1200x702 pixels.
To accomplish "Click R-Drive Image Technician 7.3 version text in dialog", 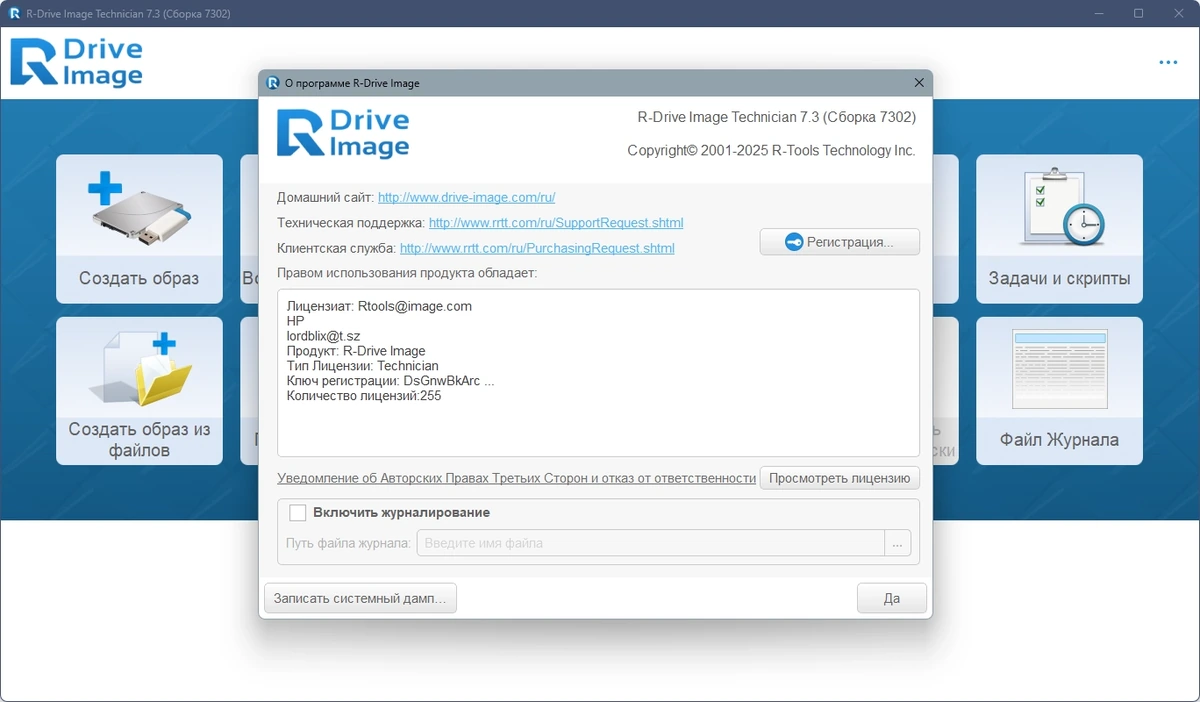I will tap(776, 117).
